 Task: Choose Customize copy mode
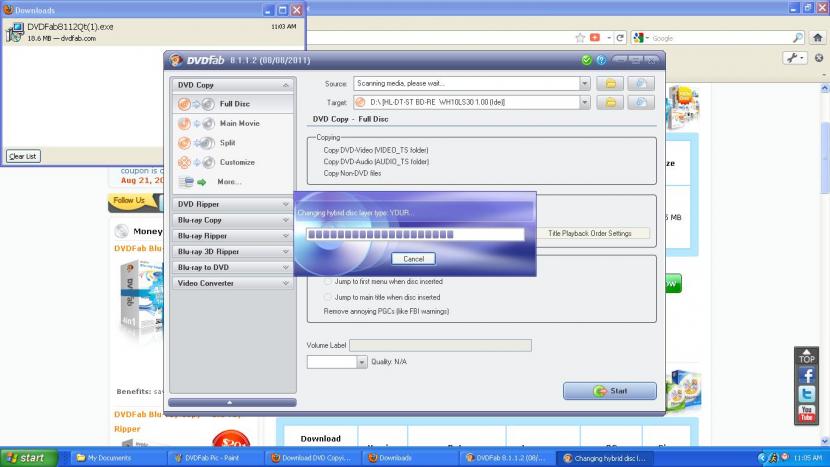pyautogui.click(x=237, y=162)
